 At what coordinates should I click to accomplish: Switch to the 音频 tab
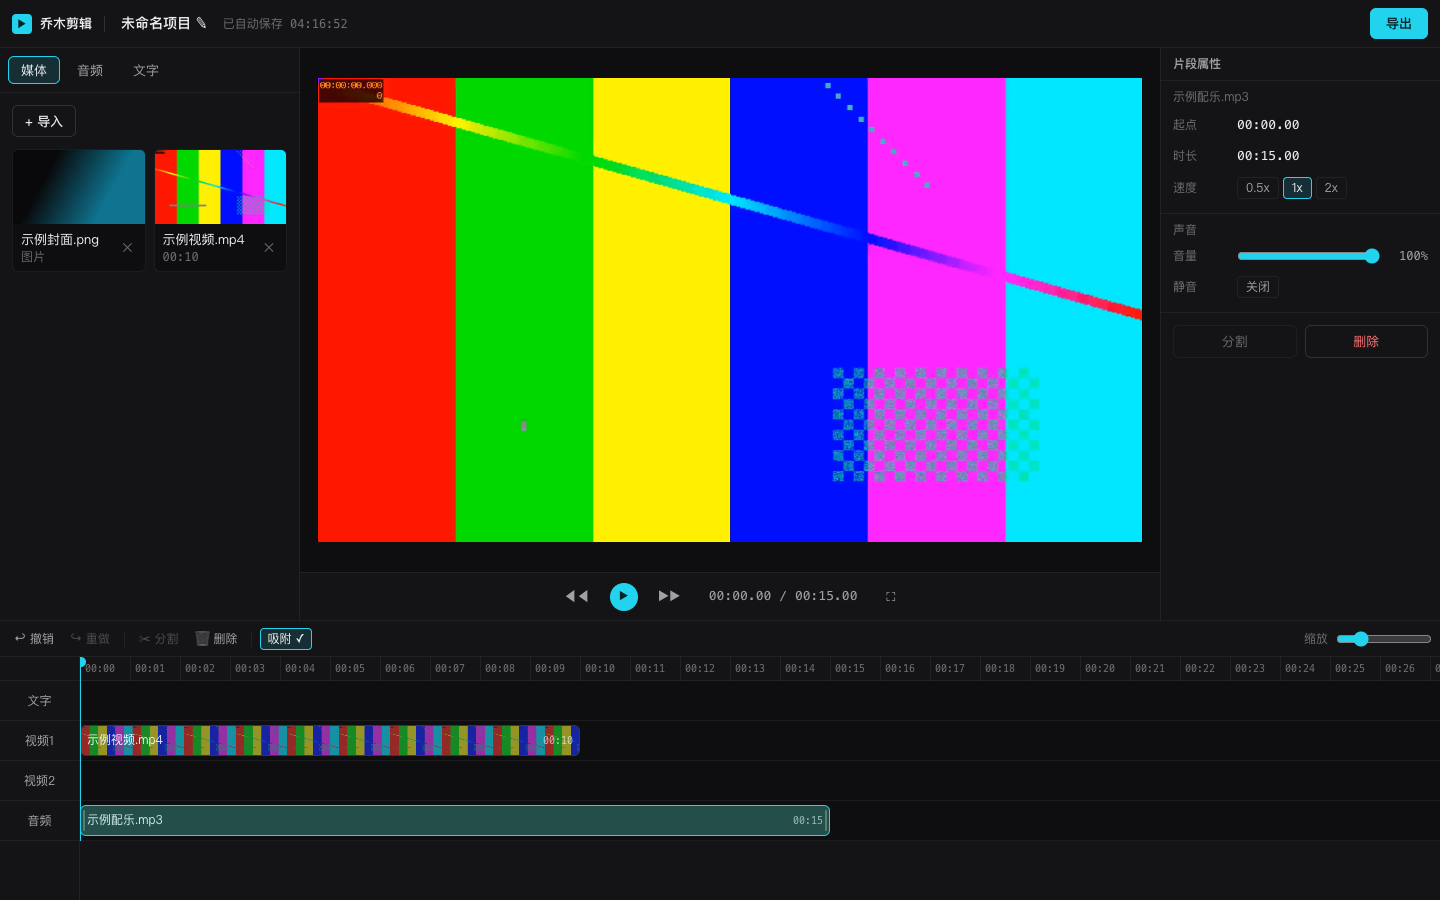(x=90, y=70)
